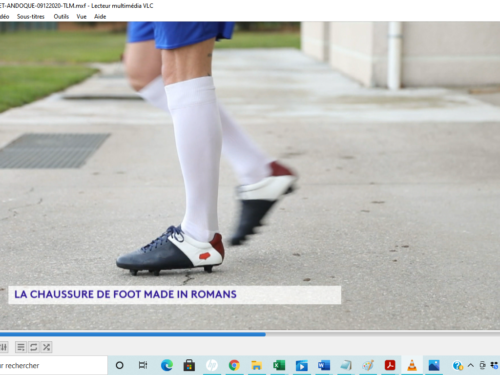Switch to Google Chrome on taskbar
The height and width of the screenshot is (375, 500).
[x=234, y=365]
